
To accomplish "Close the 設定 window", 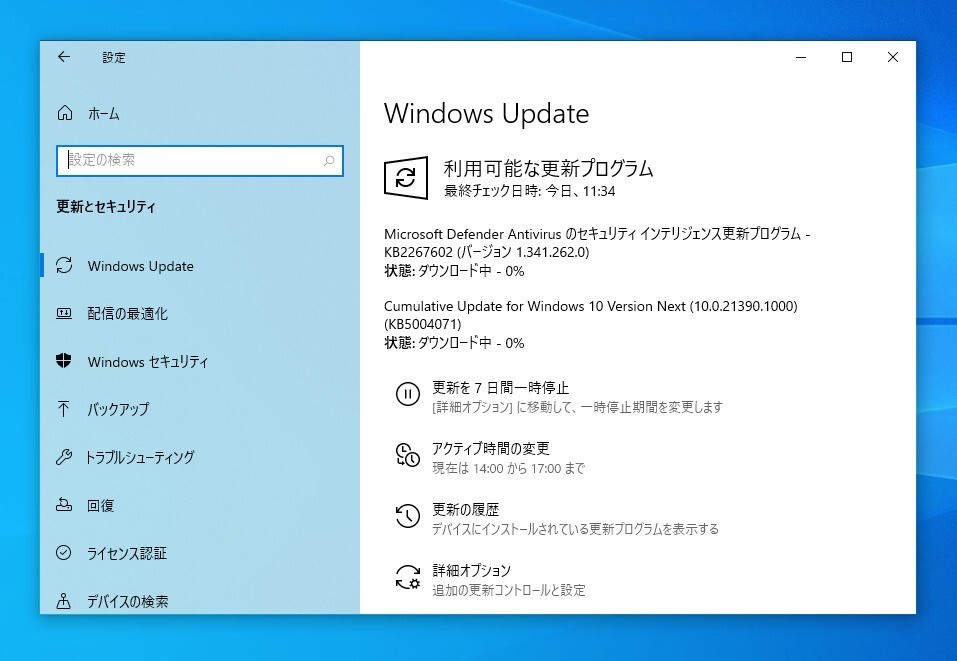I will pyautogui.click(x=892, y=57).
